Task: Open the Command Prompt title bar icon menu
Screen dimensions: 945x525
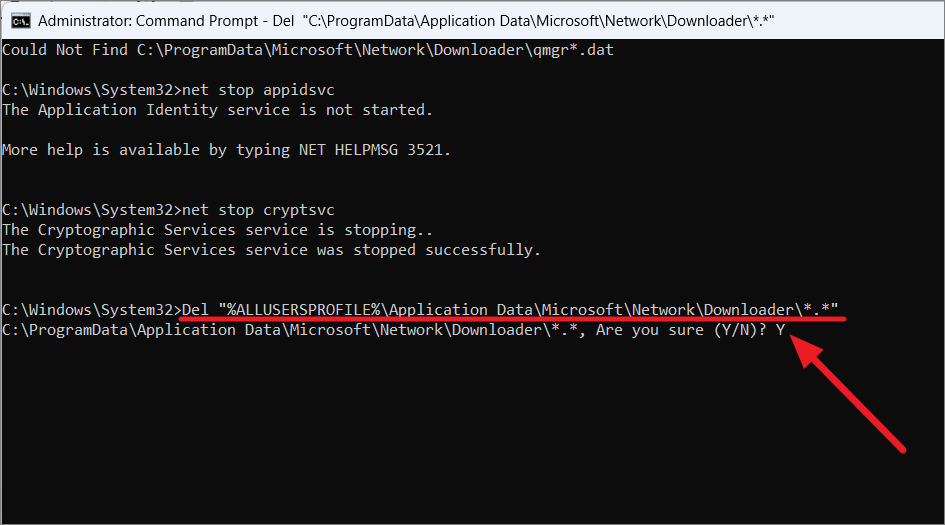Action: [x=20, y=21]
